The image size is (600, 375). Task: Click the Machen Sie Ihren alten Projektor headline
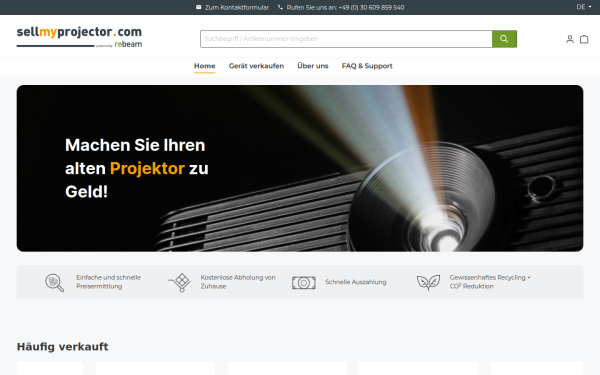pos(137,168)
